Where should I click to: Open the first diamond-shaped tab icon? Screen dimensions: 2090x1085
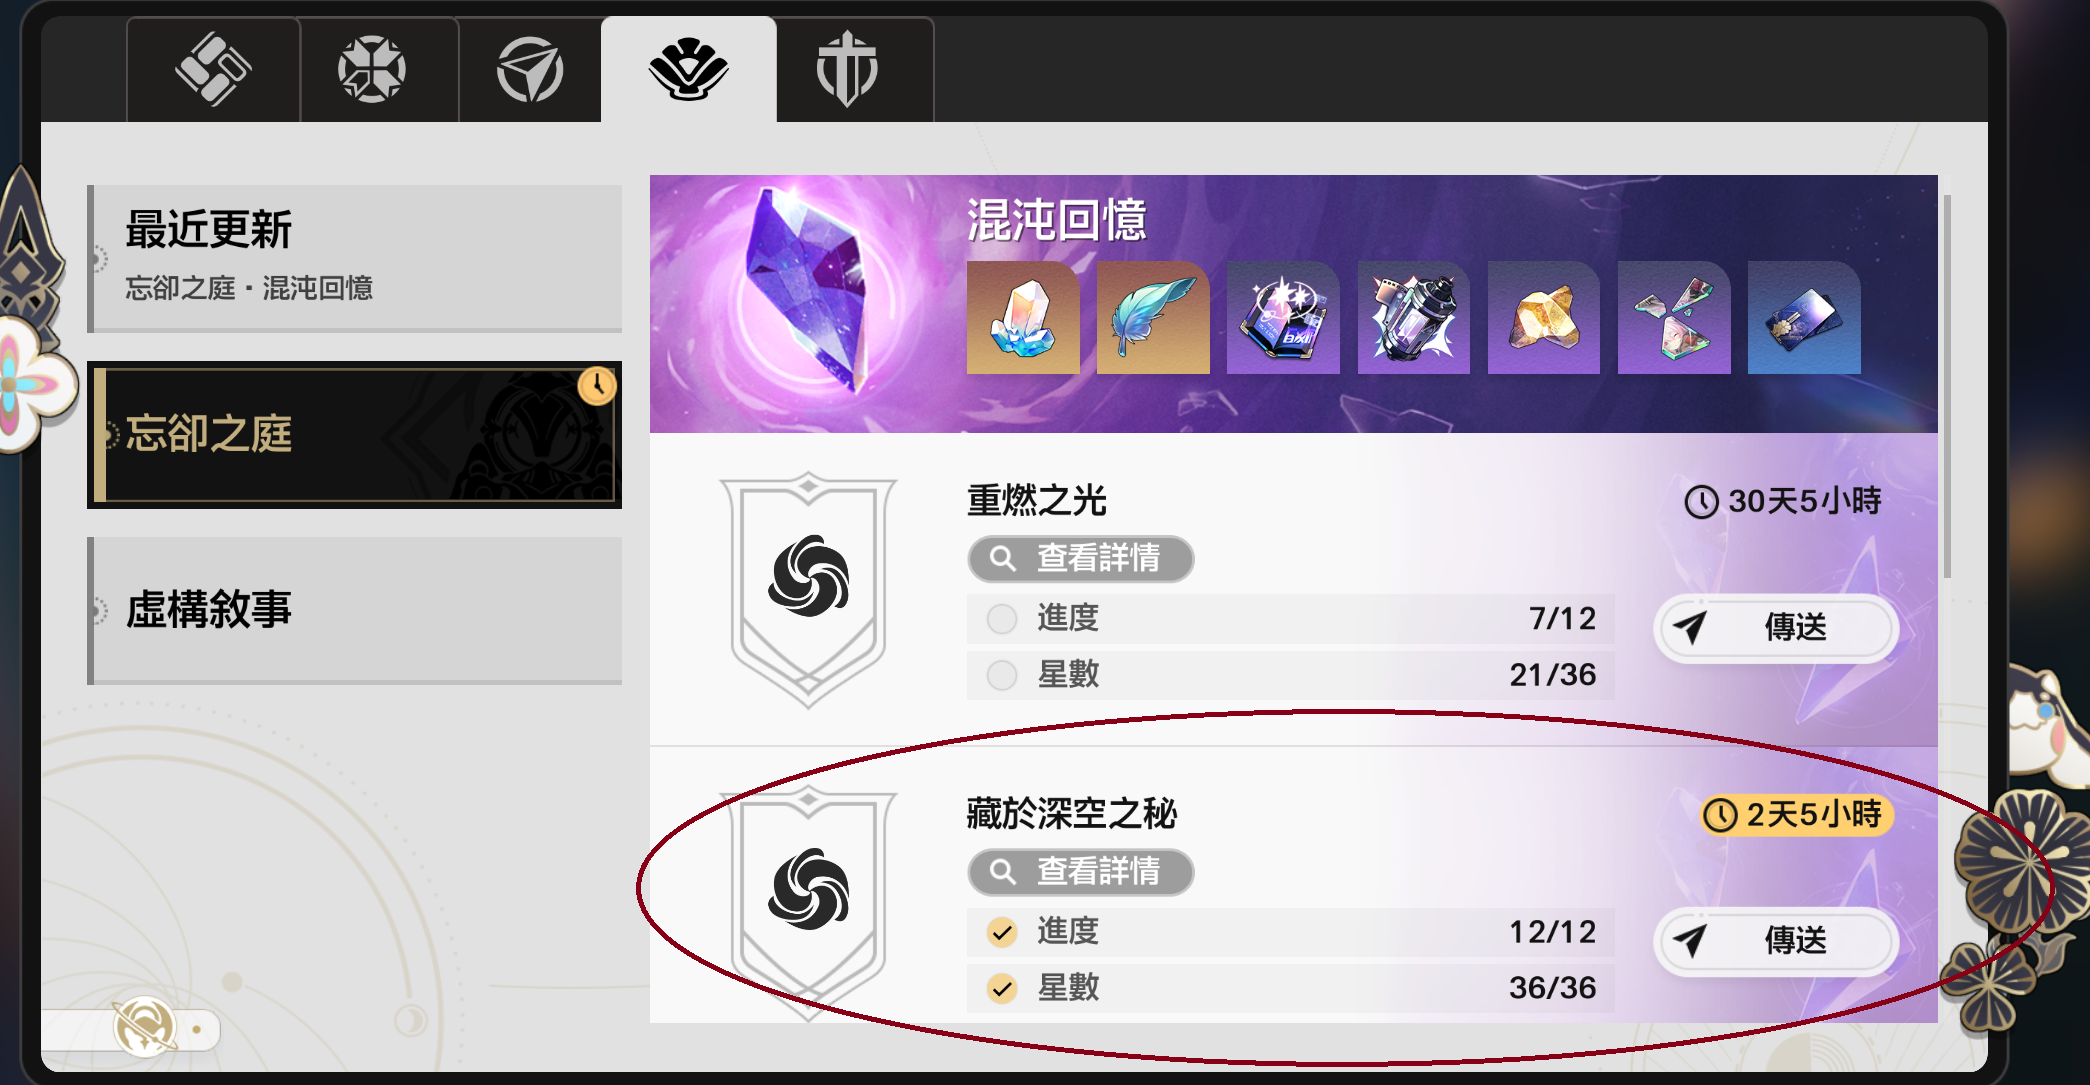coord(213,69)
